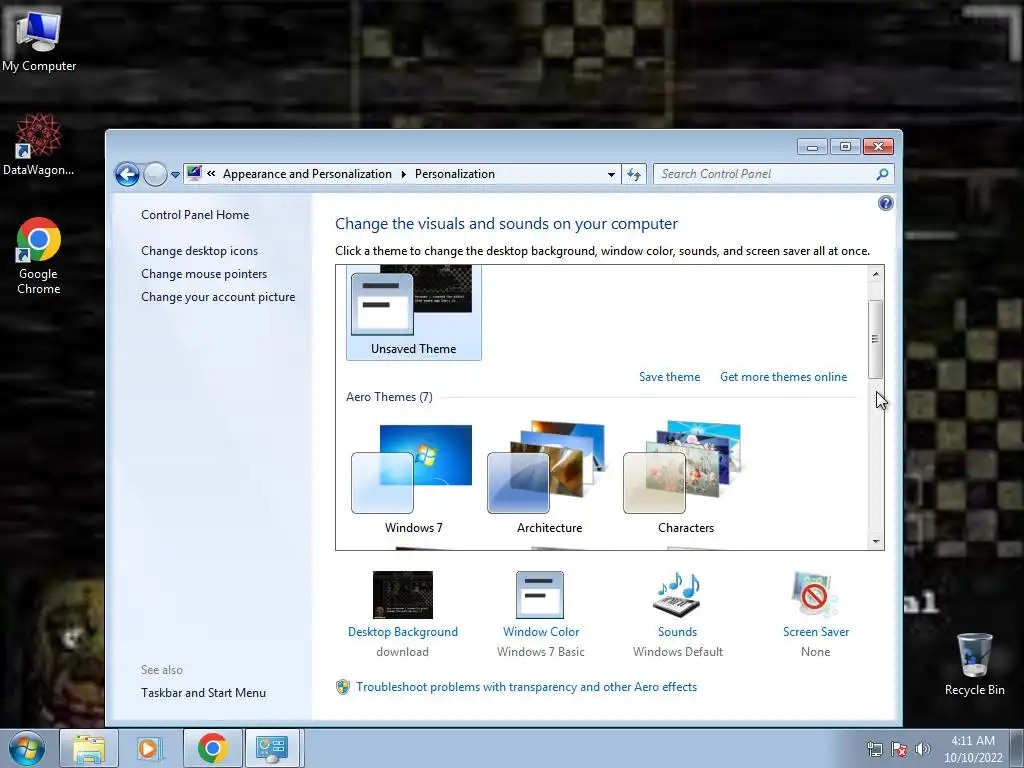Image resolution: width=1024 pixels, height=768 pixels.
Task: Select the Characters theme
Action: (686, 479)
